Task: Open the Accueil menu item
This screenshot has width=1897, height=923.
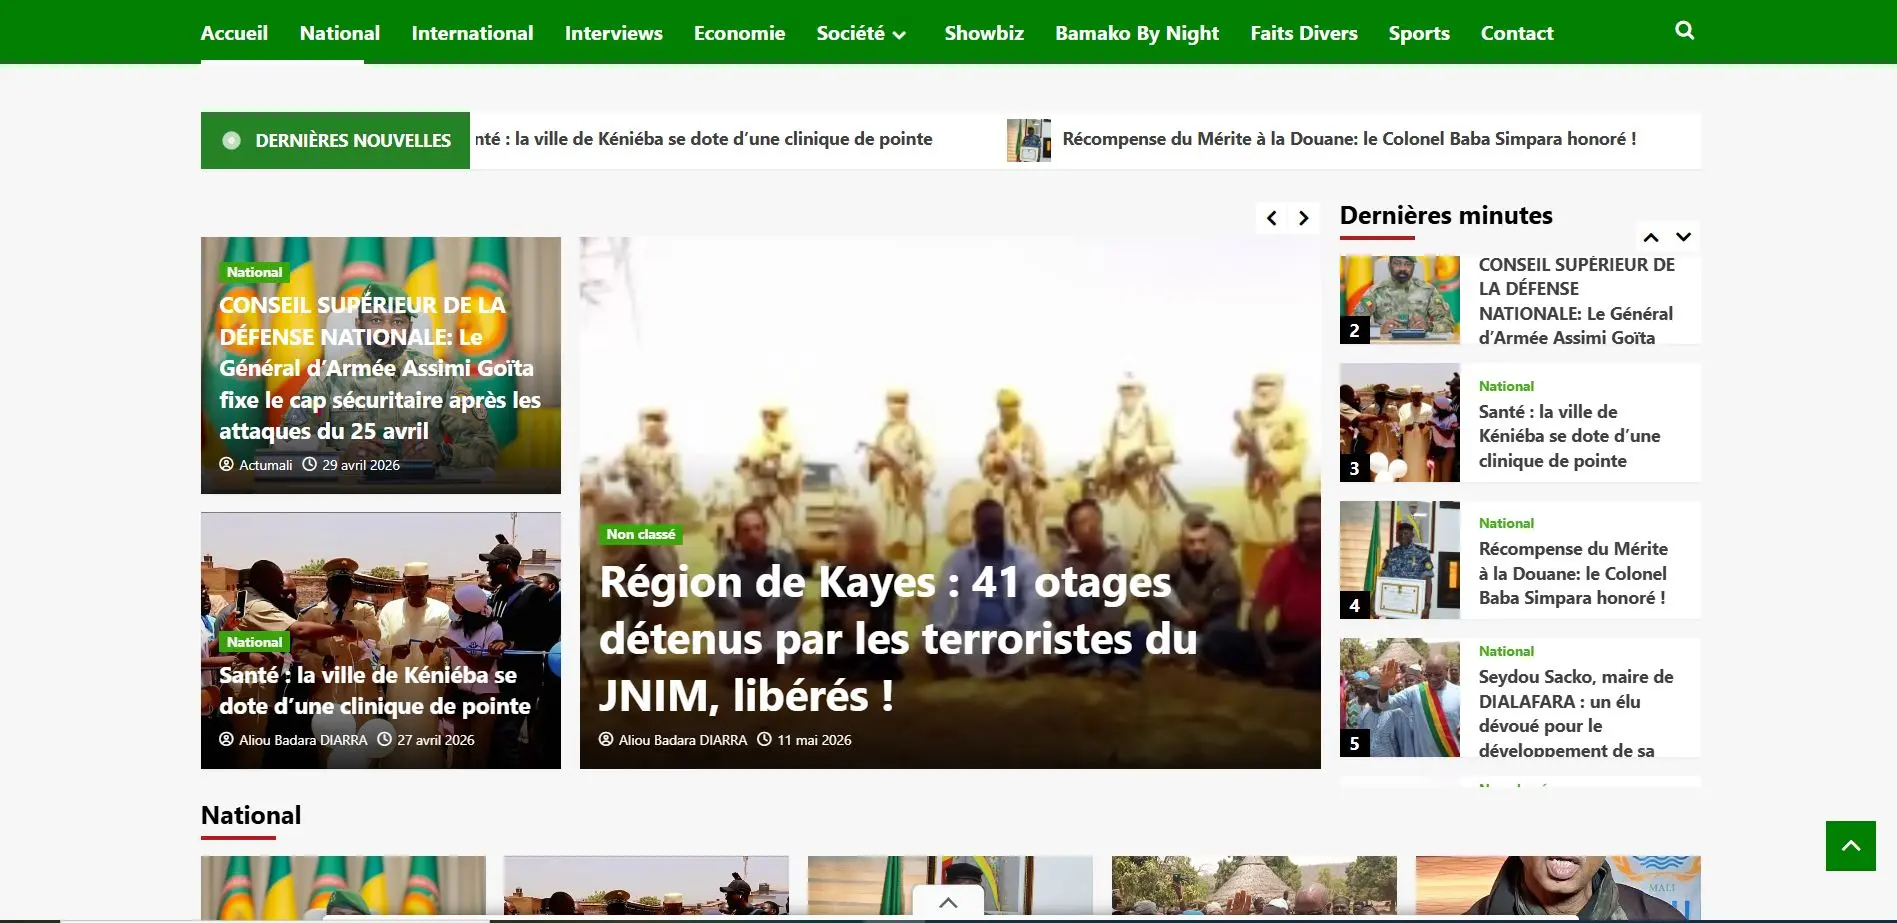Action: 234,33
